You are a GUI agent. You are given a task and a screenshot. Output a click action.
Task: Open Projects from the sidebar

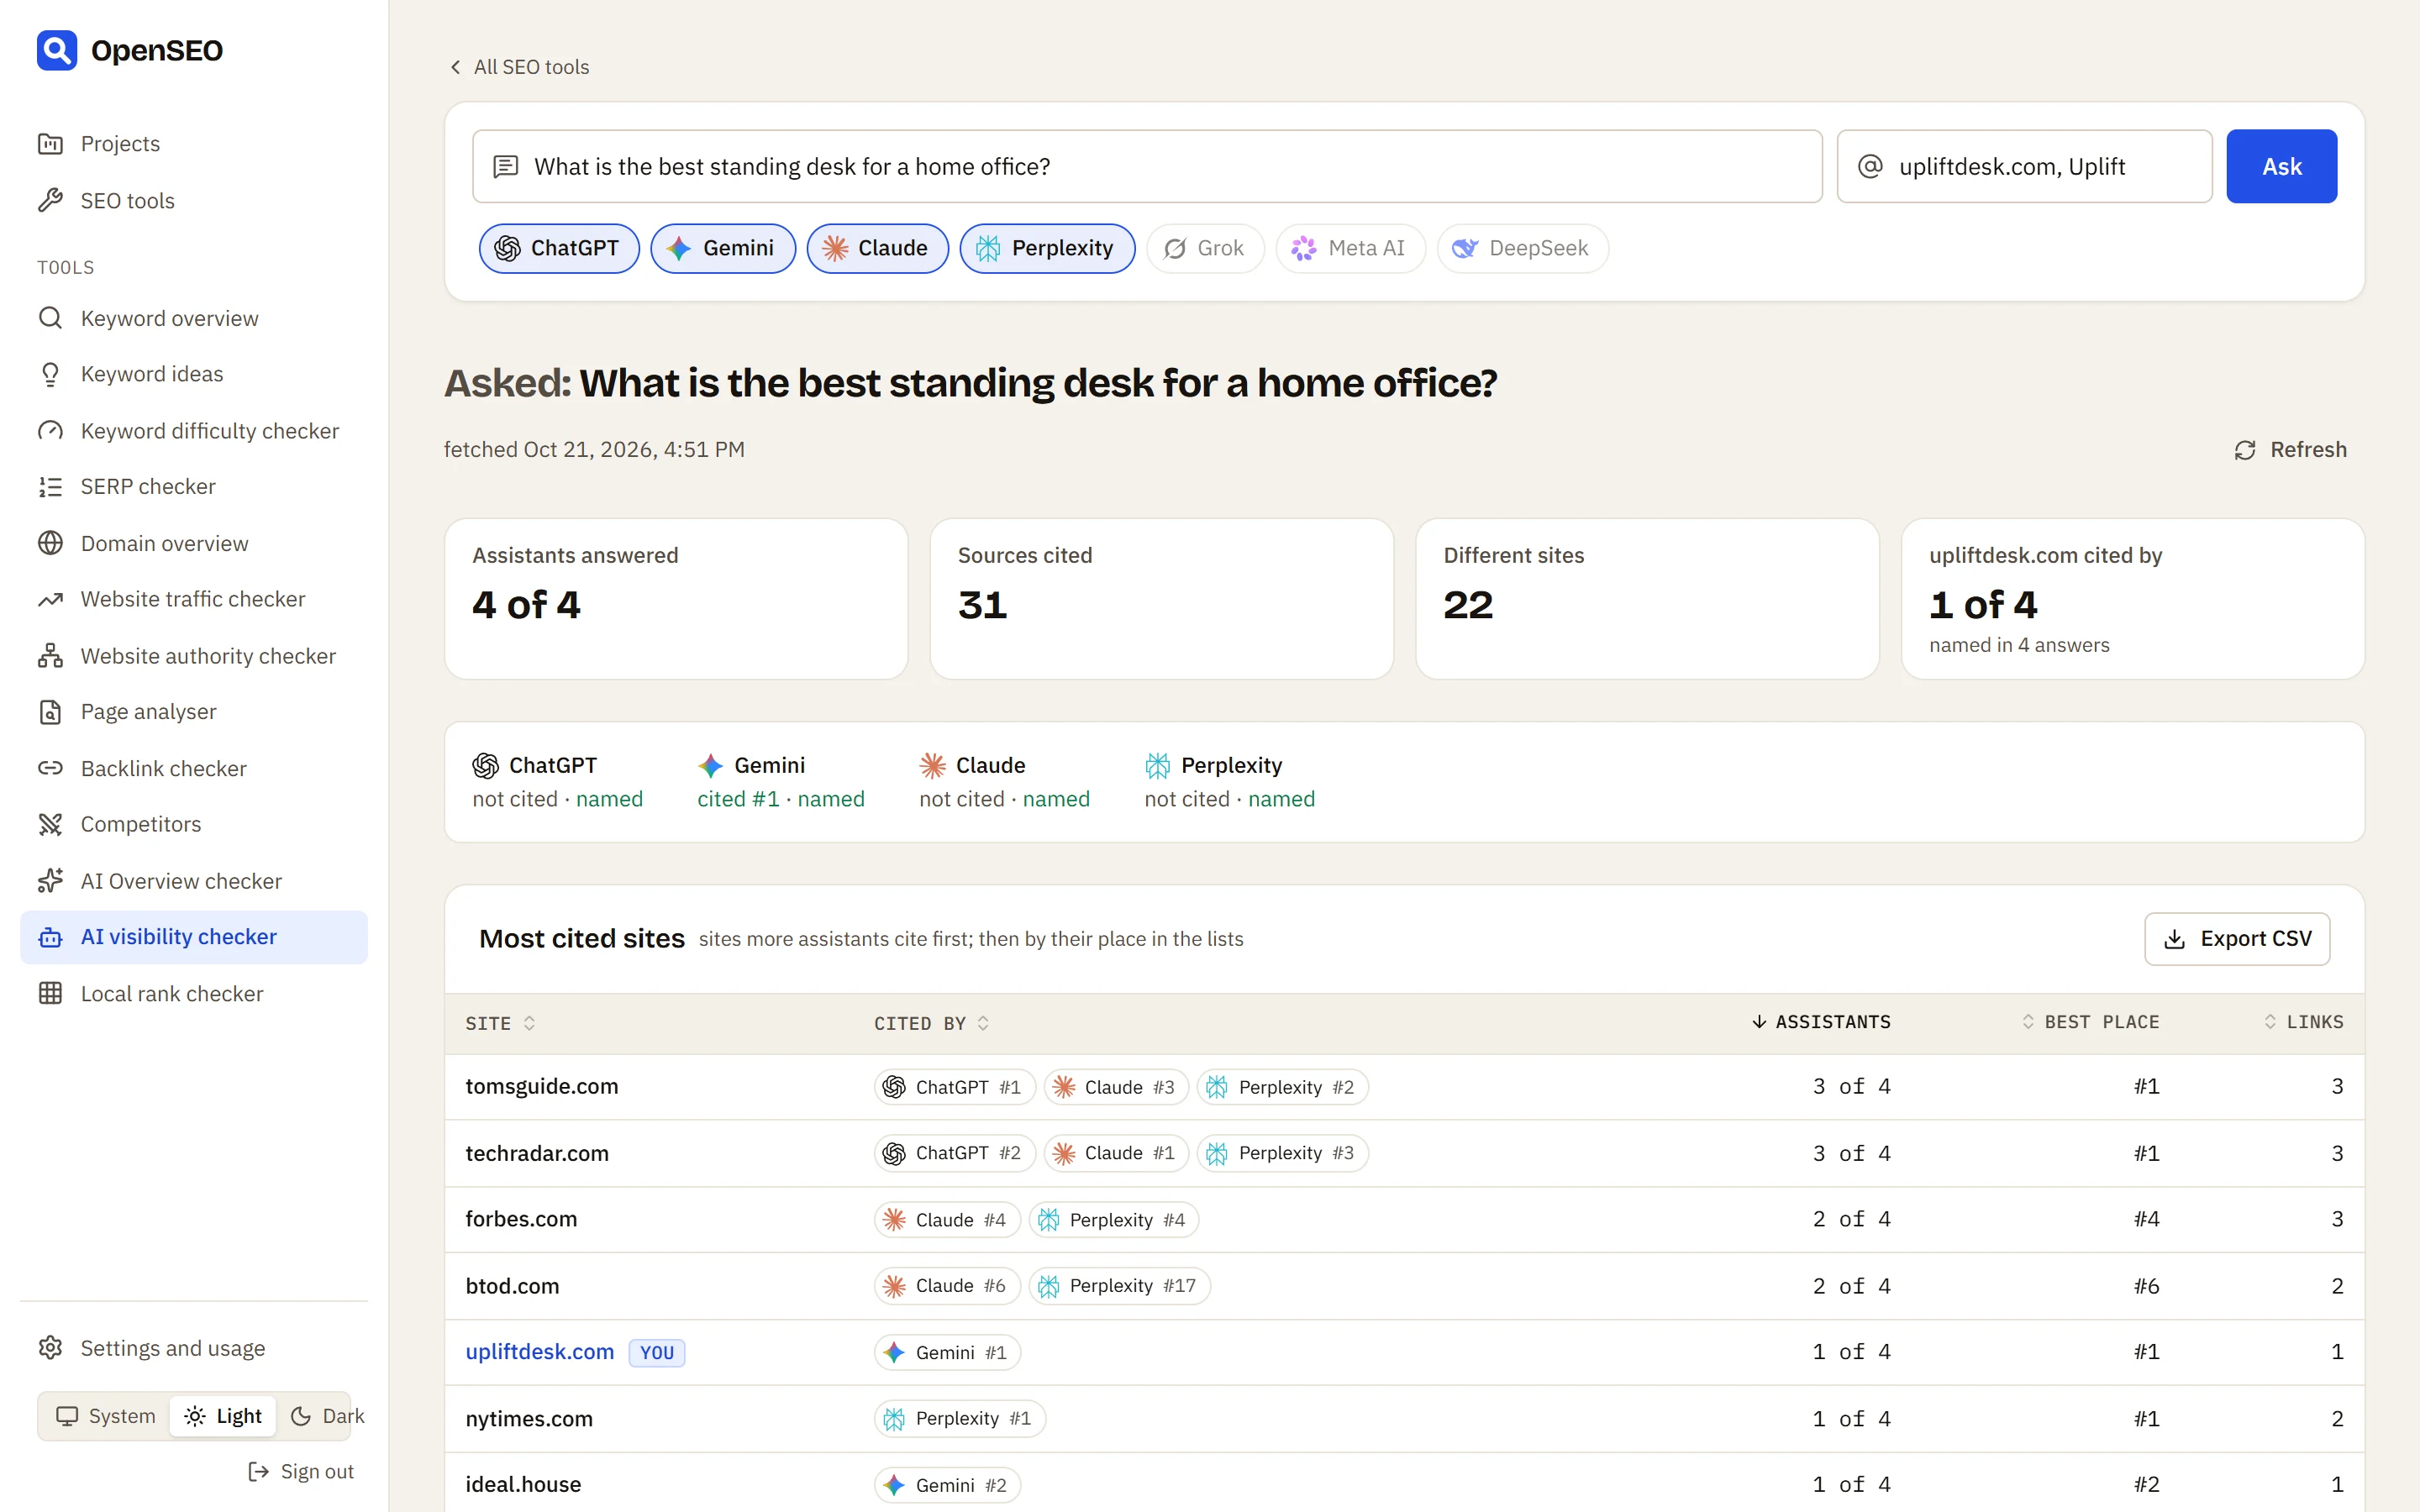(x=194, y=143)
